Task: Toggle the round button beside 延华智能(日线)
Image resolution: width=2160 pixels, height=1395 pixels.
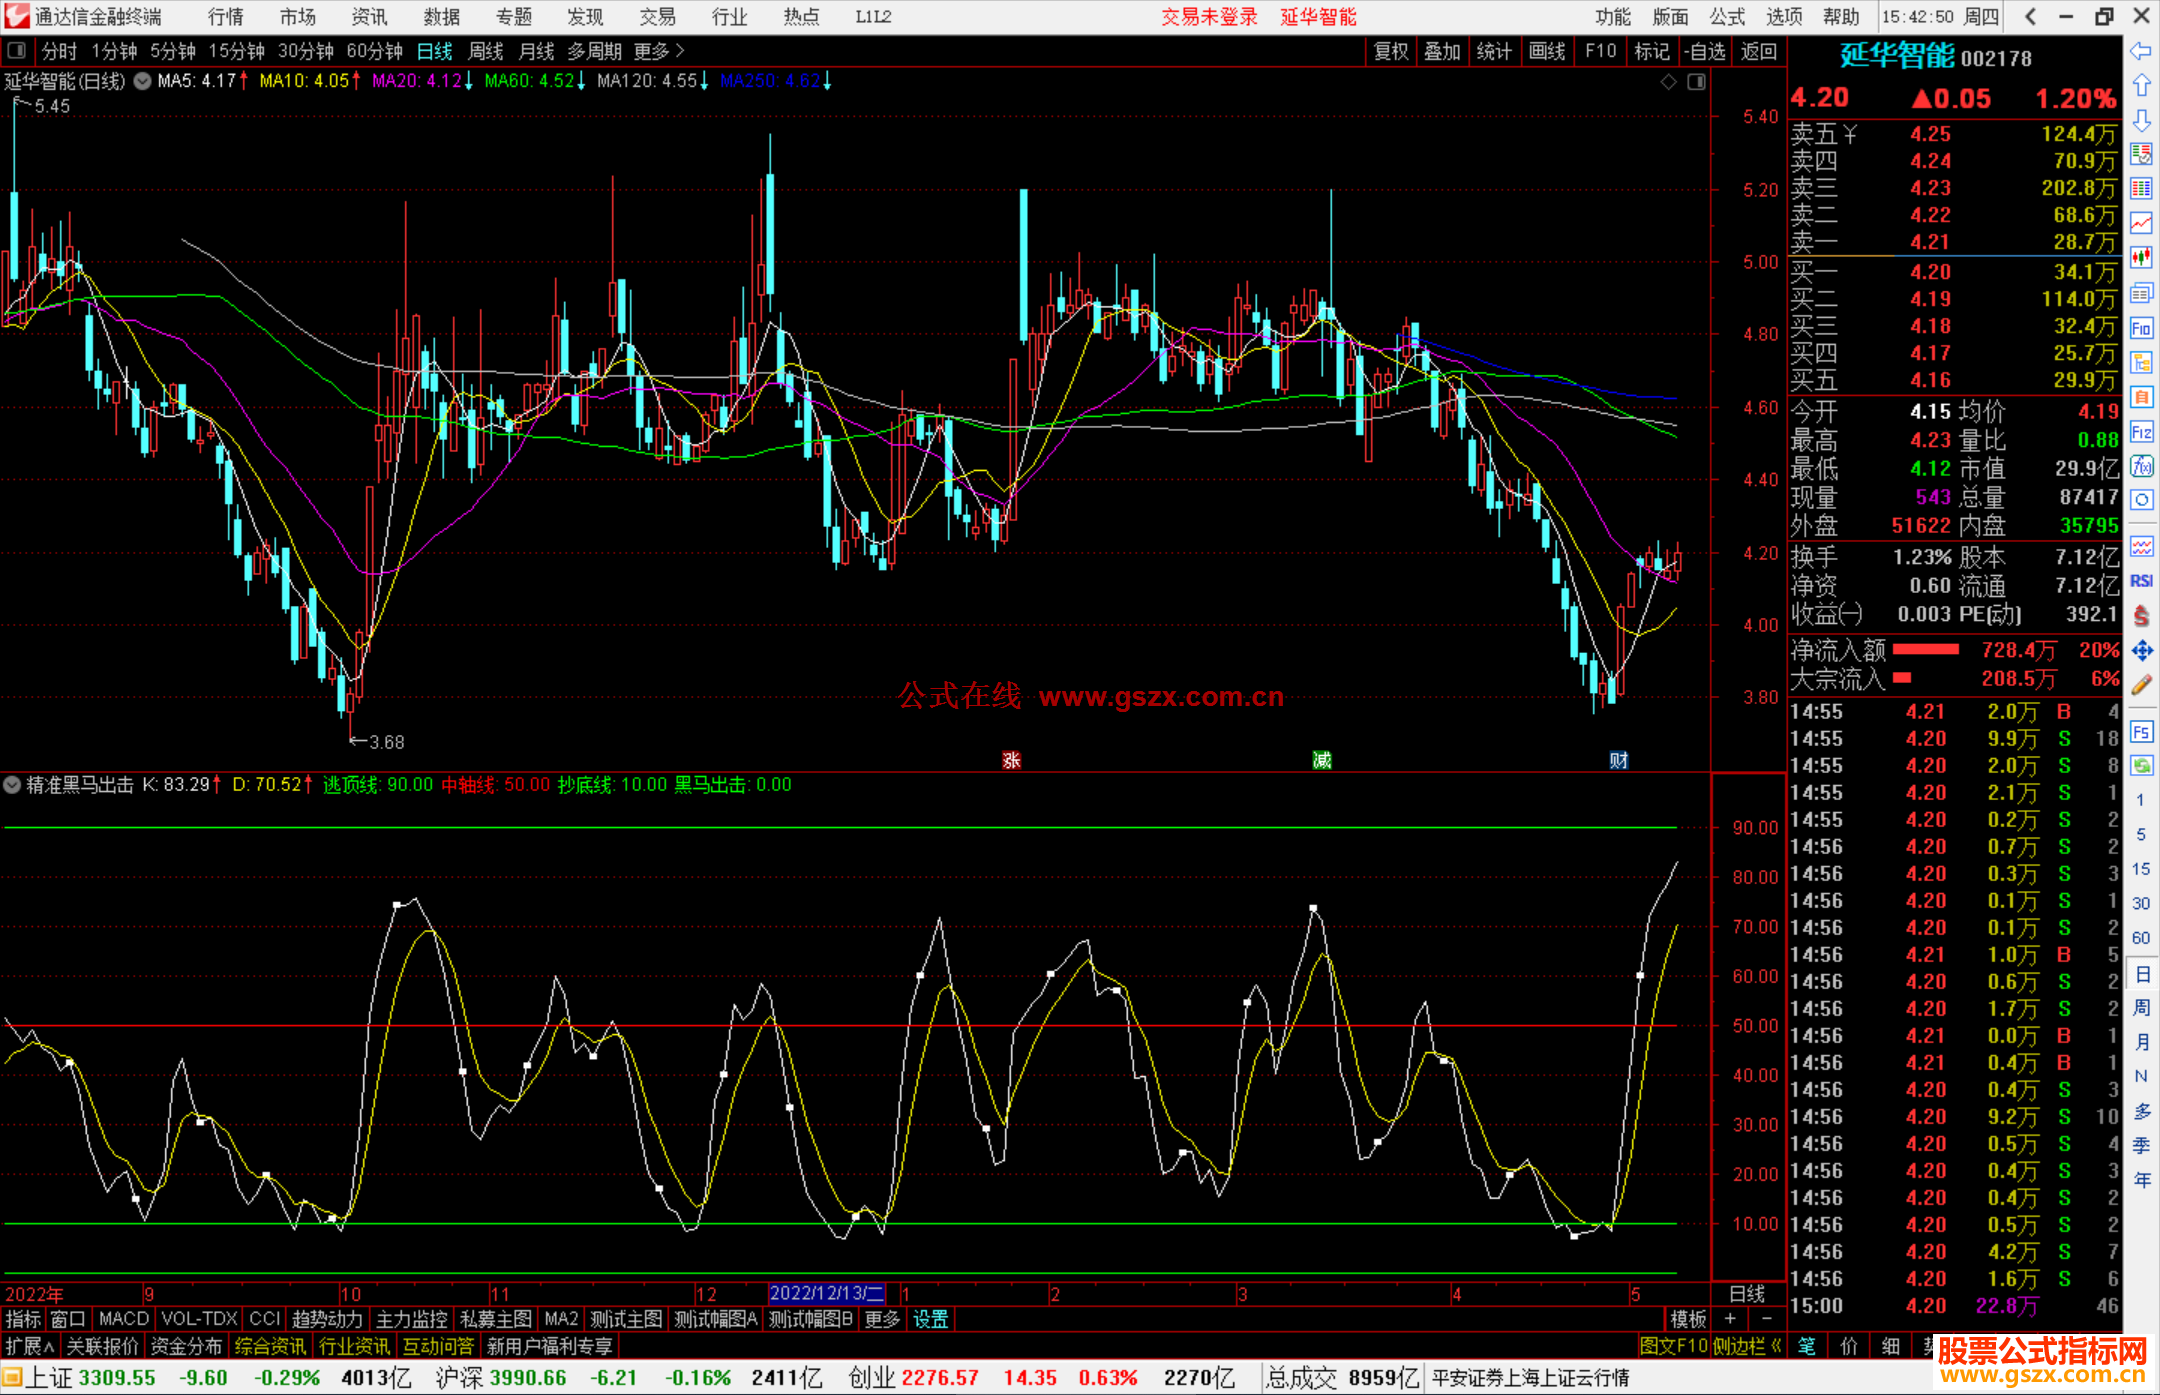Action: tap(143, 82)
